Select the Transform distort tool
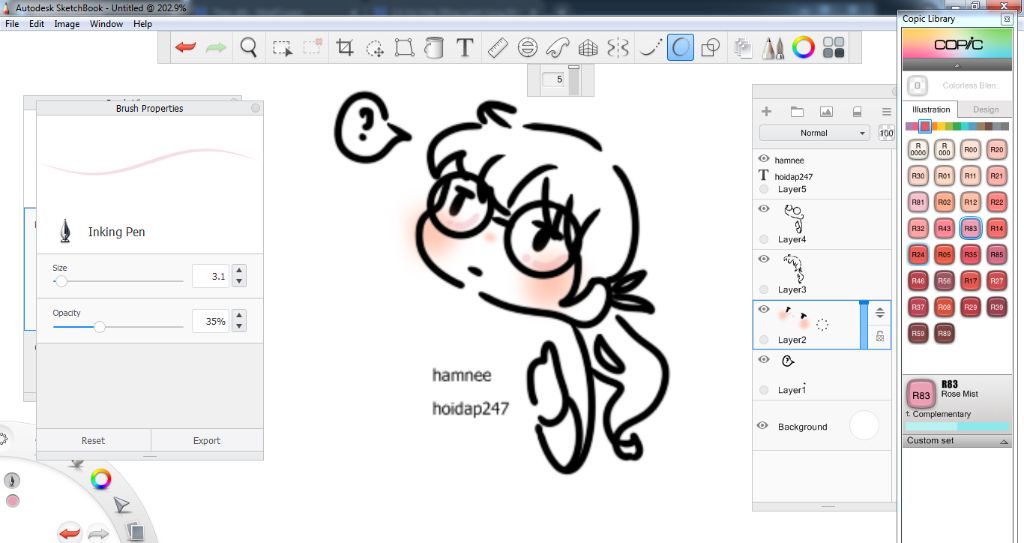This screenshot has width=1024, height=543. pyautogui.click(x=404, y=47)
